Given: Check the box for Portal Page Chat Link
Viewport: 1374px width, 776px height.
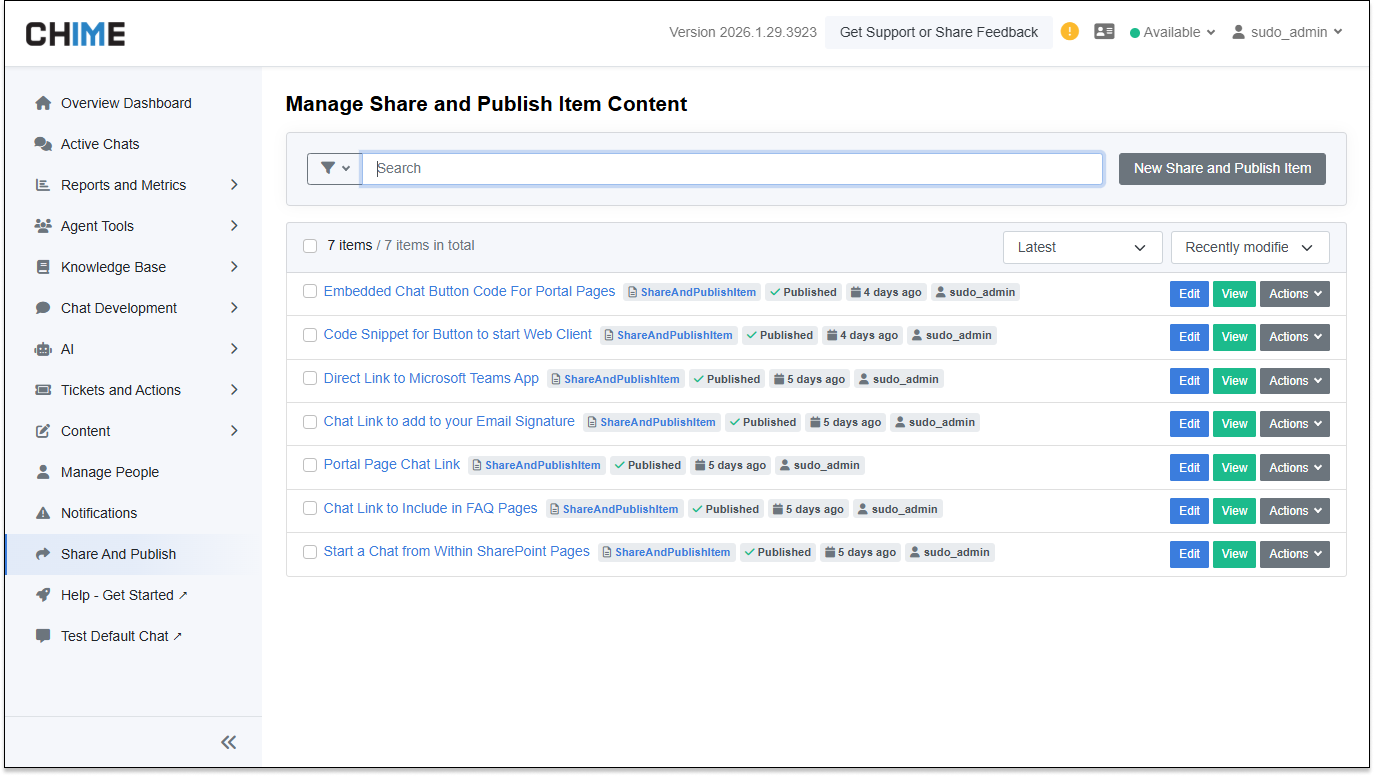Looking at the screenshot, I should coord(310,465).
